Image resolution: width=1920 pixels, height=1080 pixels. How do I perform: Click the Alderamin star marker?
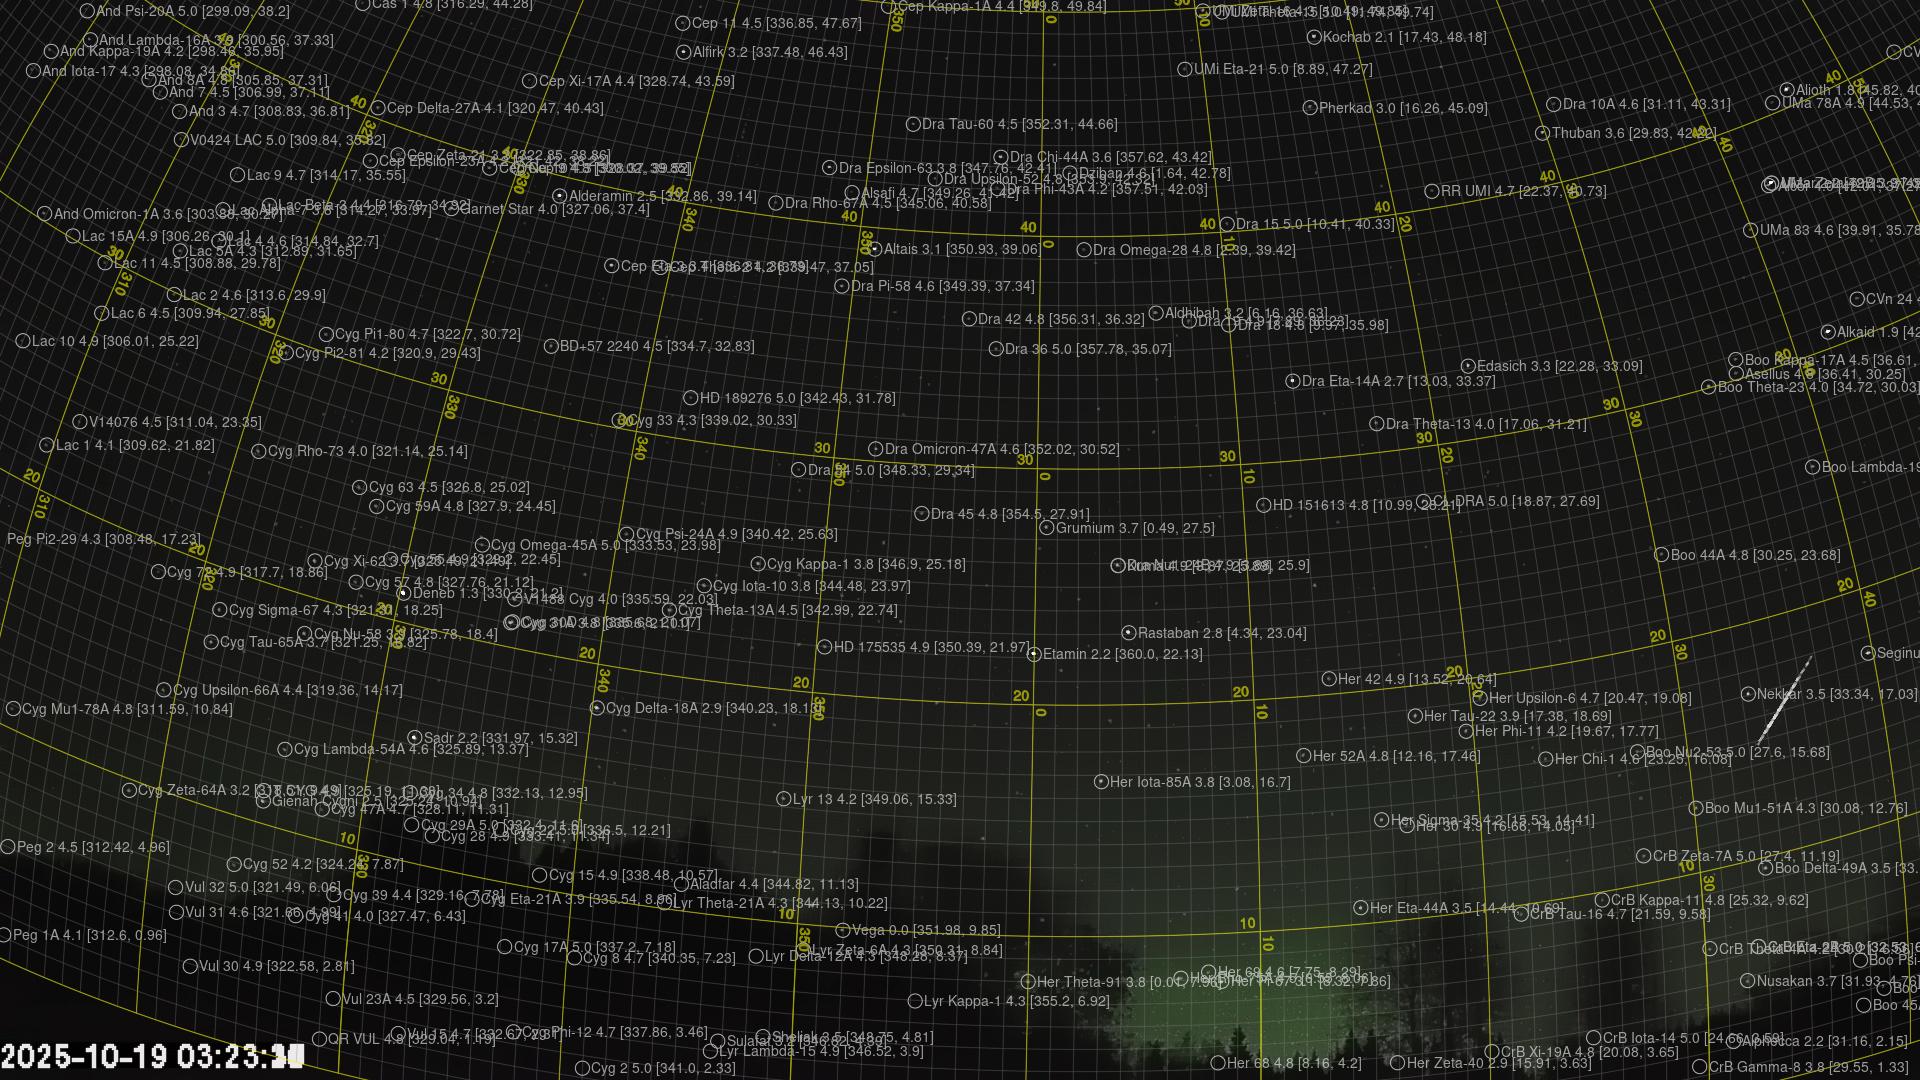point(560,196)
